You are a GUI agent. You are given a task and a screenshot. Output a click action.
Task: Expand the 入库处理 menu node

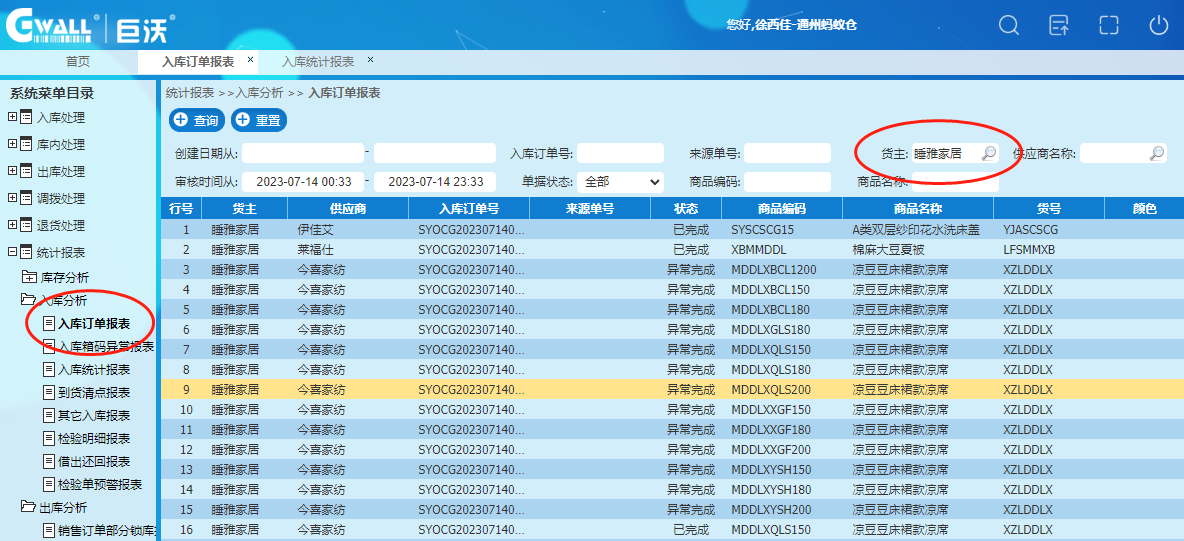point(13,117)
